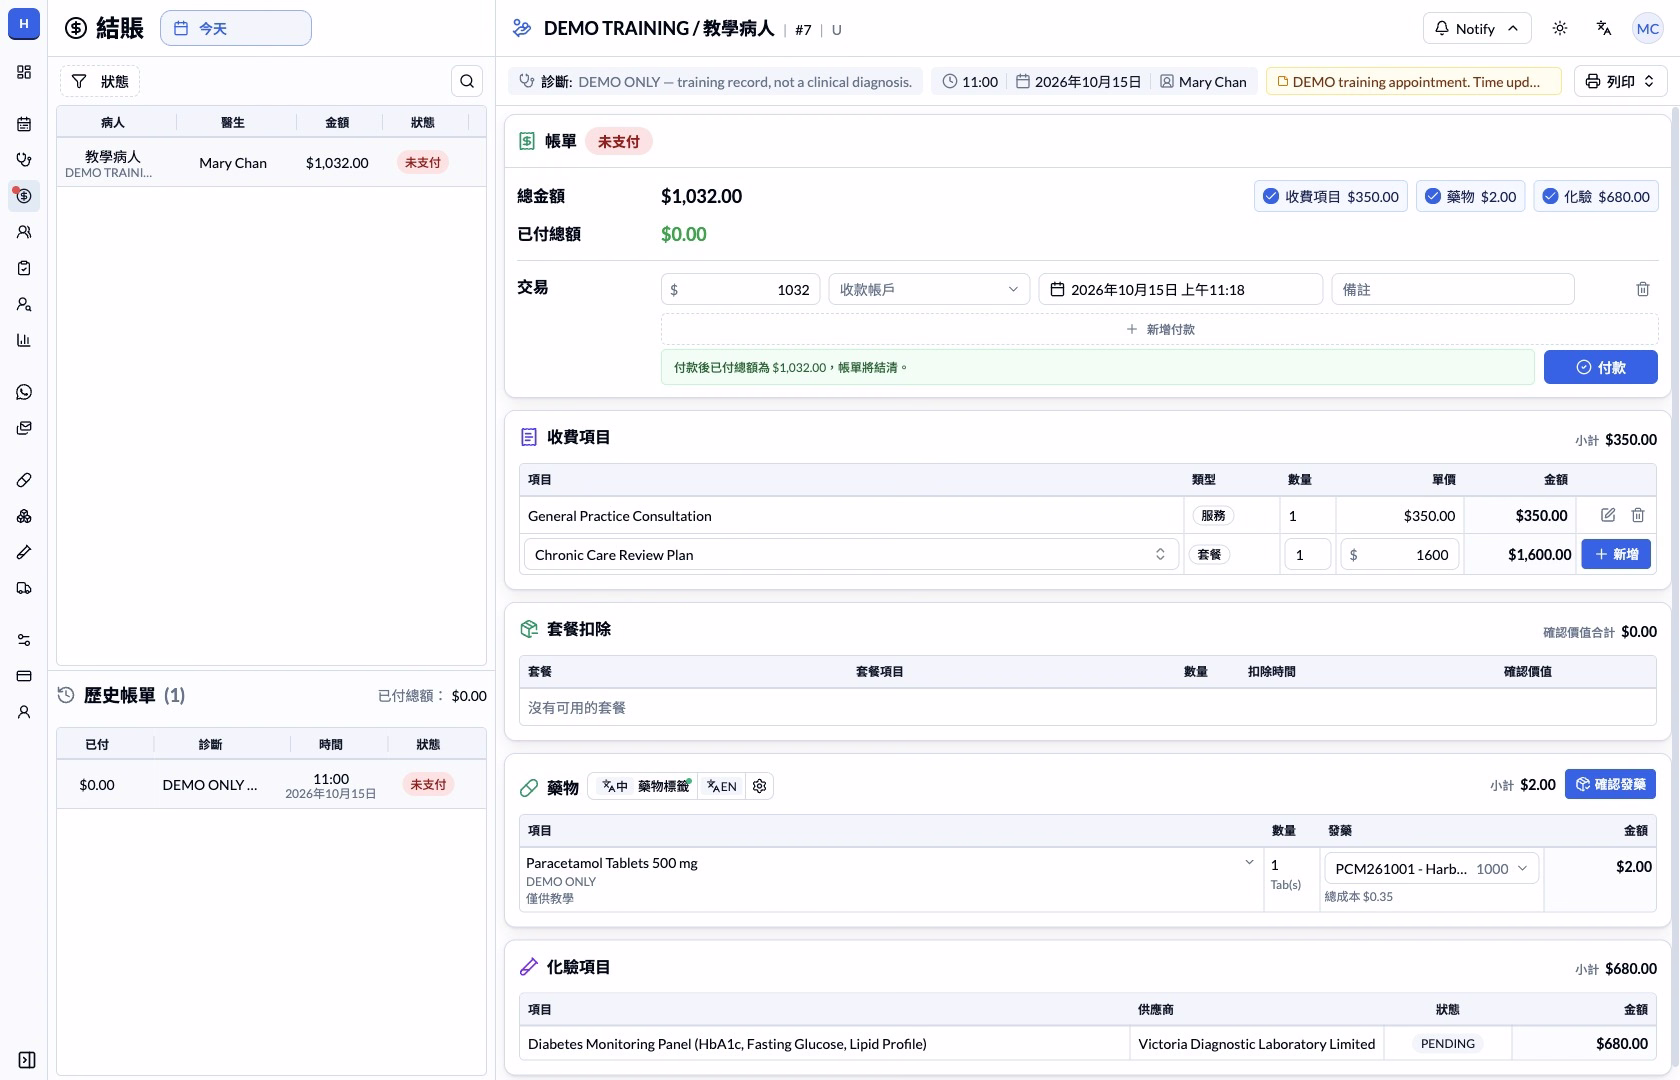Collapse sidebar using bottom panel icon
1680x1080 pixels.
pos(27,1060)
